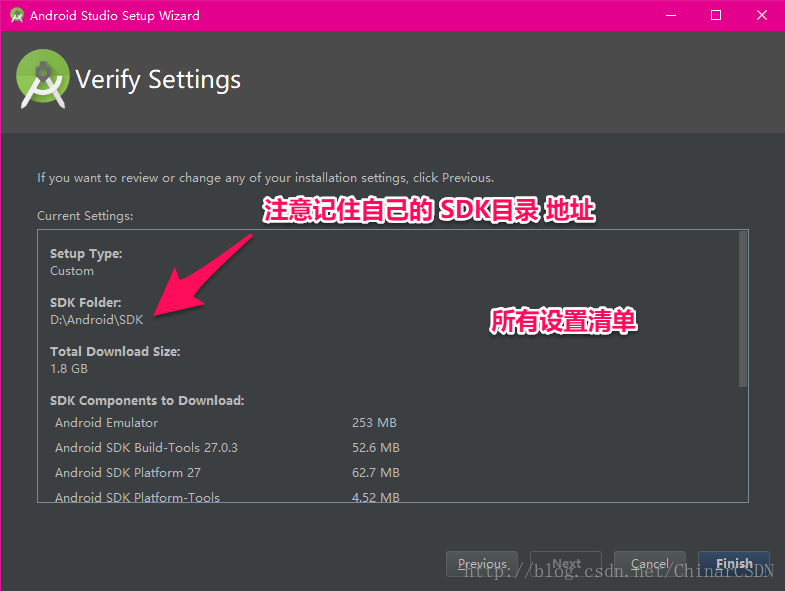This screenshot has width=785, height=591.
Task: Click the SDK Components to Download heading
Action: click(147, 401)
